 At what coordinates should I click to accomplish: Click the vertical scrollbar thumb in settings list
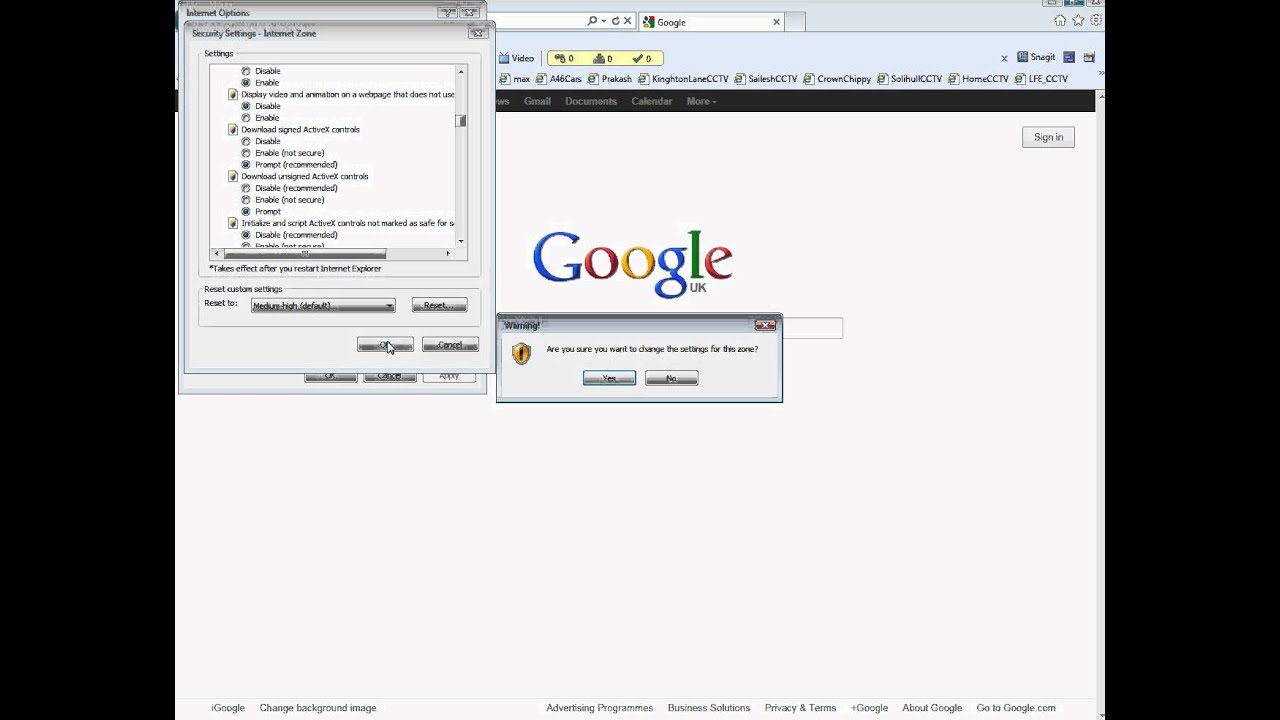coord(461,121)
